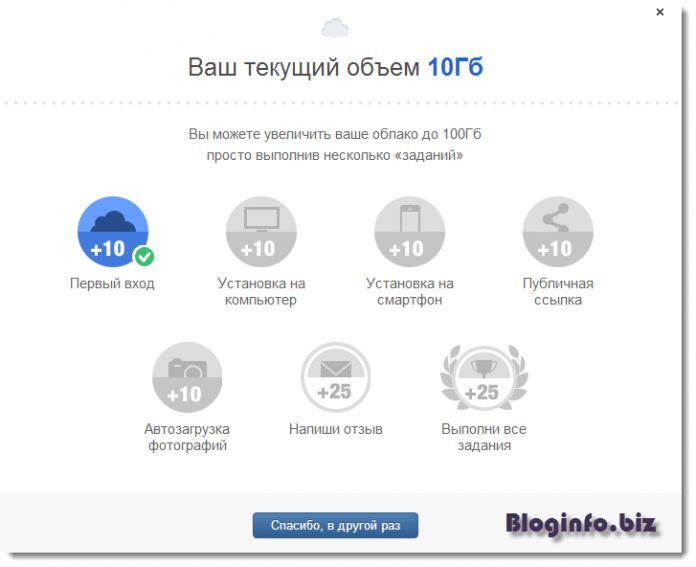Click the Вы можете увеличить ваше облако text
This screenshot has width=696, height=567.
(335, 144)
